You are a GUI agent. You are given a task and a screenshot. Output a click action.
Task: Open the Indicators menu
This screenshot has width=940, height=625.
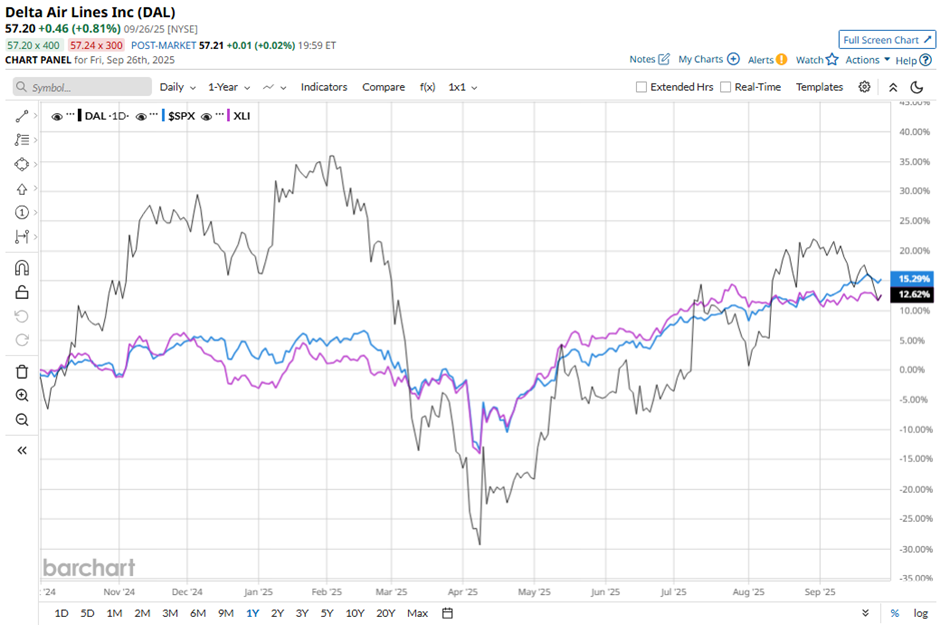[x=324, y=87]
